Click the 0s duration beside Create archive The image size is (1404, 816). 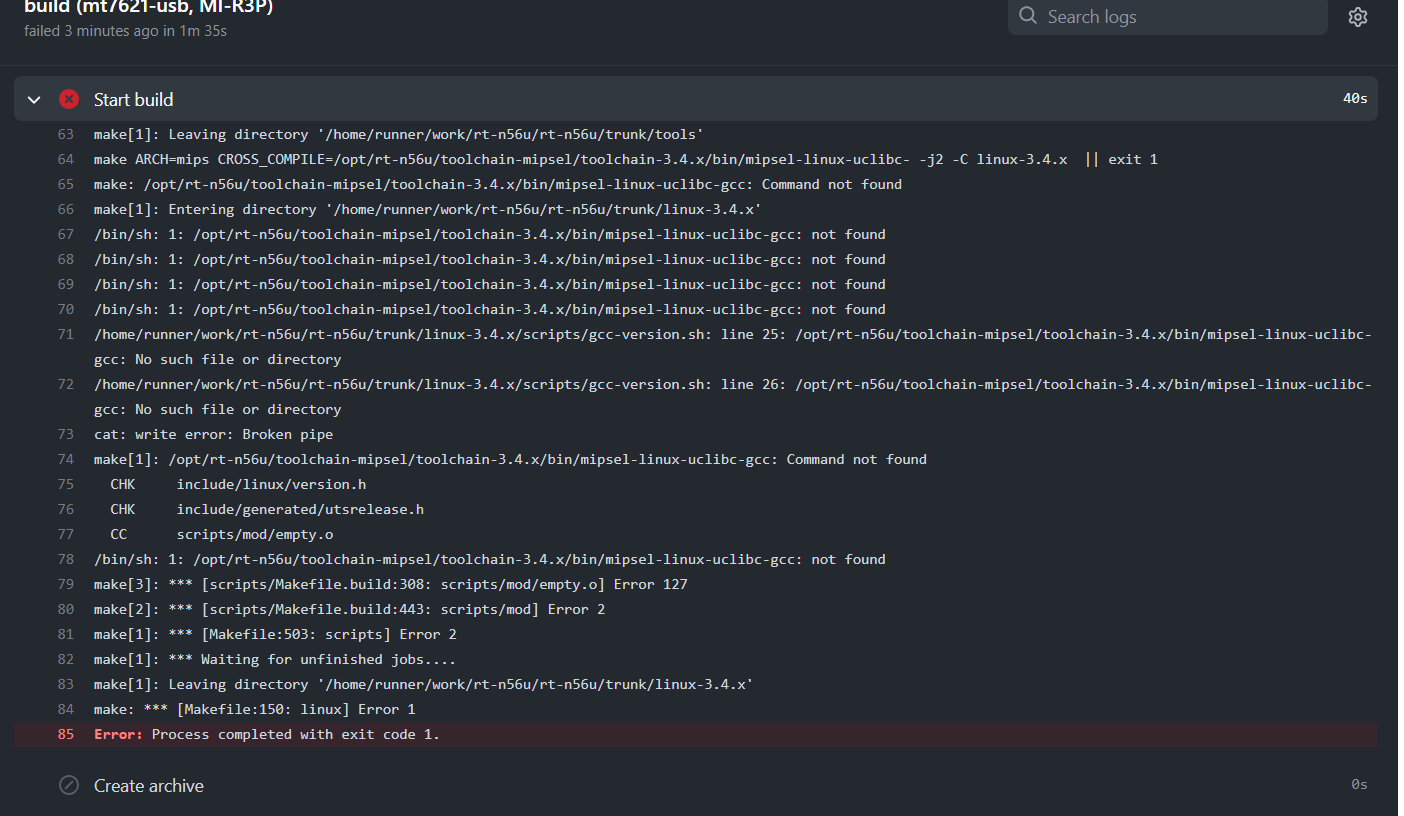1359,785
